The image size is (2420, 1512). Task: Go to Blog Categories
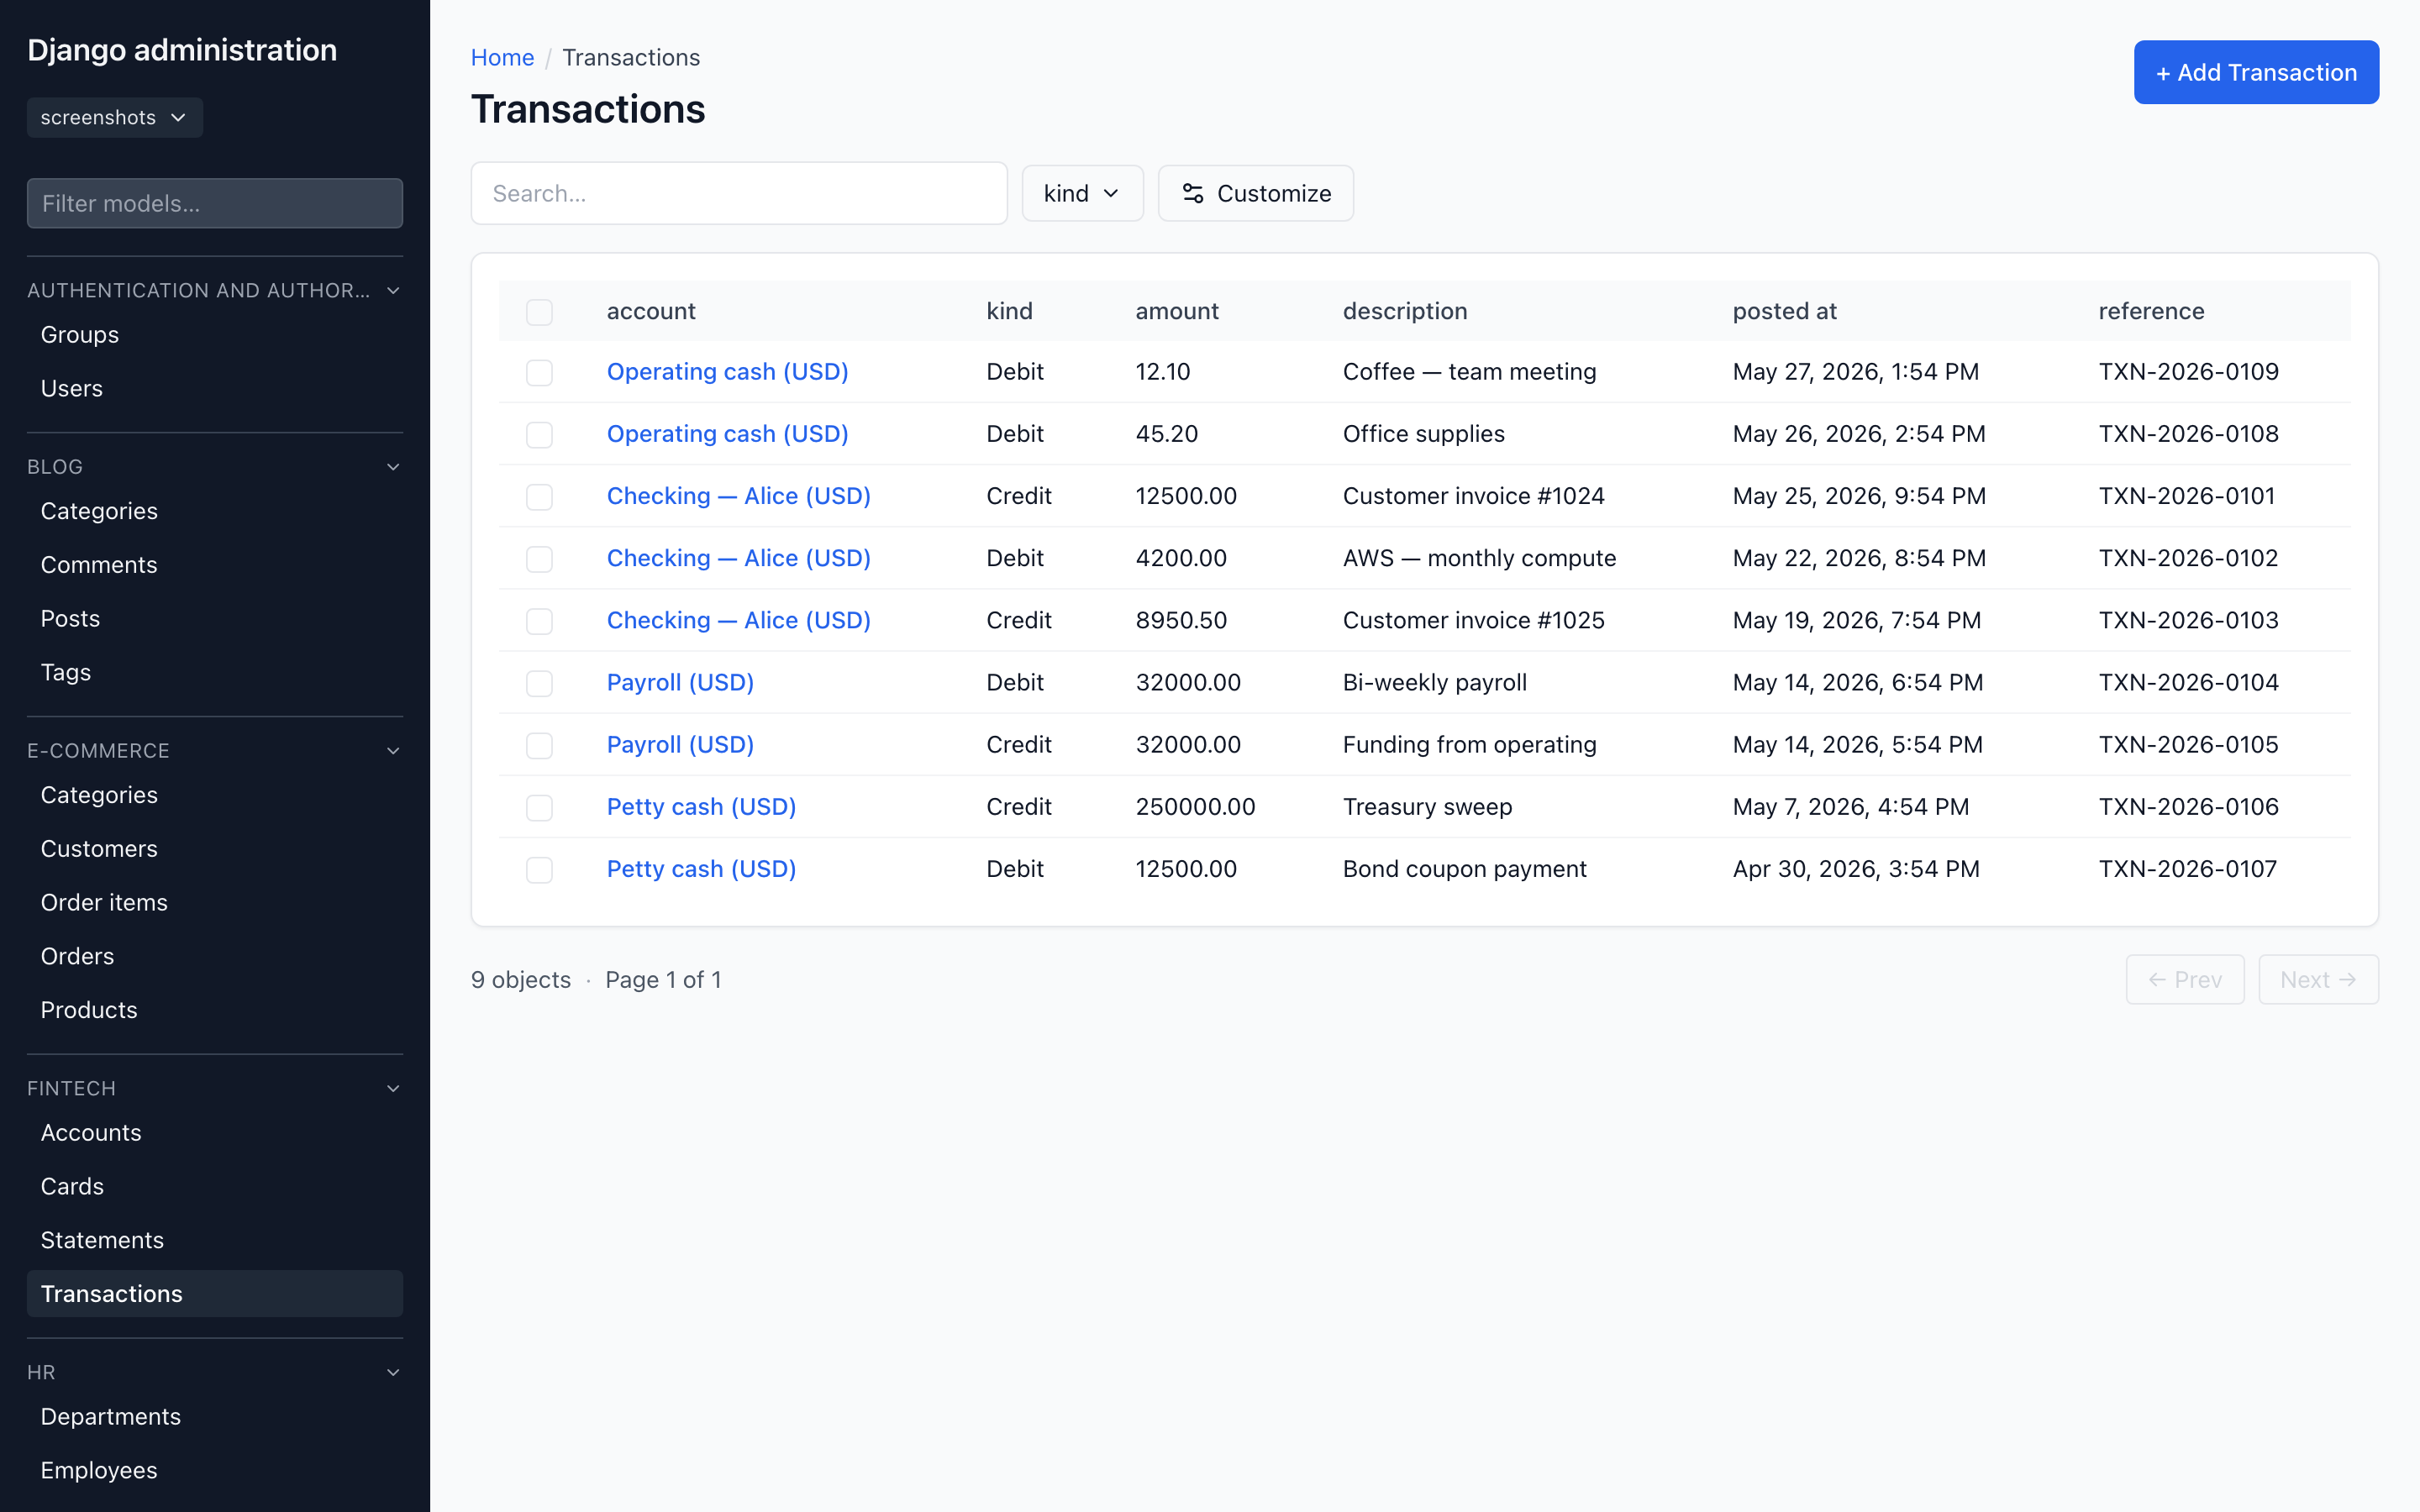pyautogui.click(x=215, y=511)
